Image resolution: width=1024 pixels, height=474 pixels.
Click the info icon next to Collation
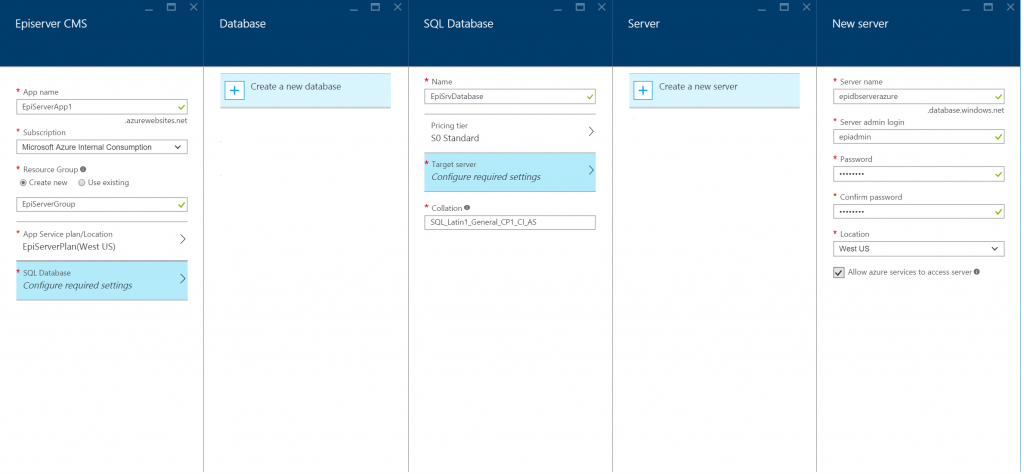click(x=467, y=208)
